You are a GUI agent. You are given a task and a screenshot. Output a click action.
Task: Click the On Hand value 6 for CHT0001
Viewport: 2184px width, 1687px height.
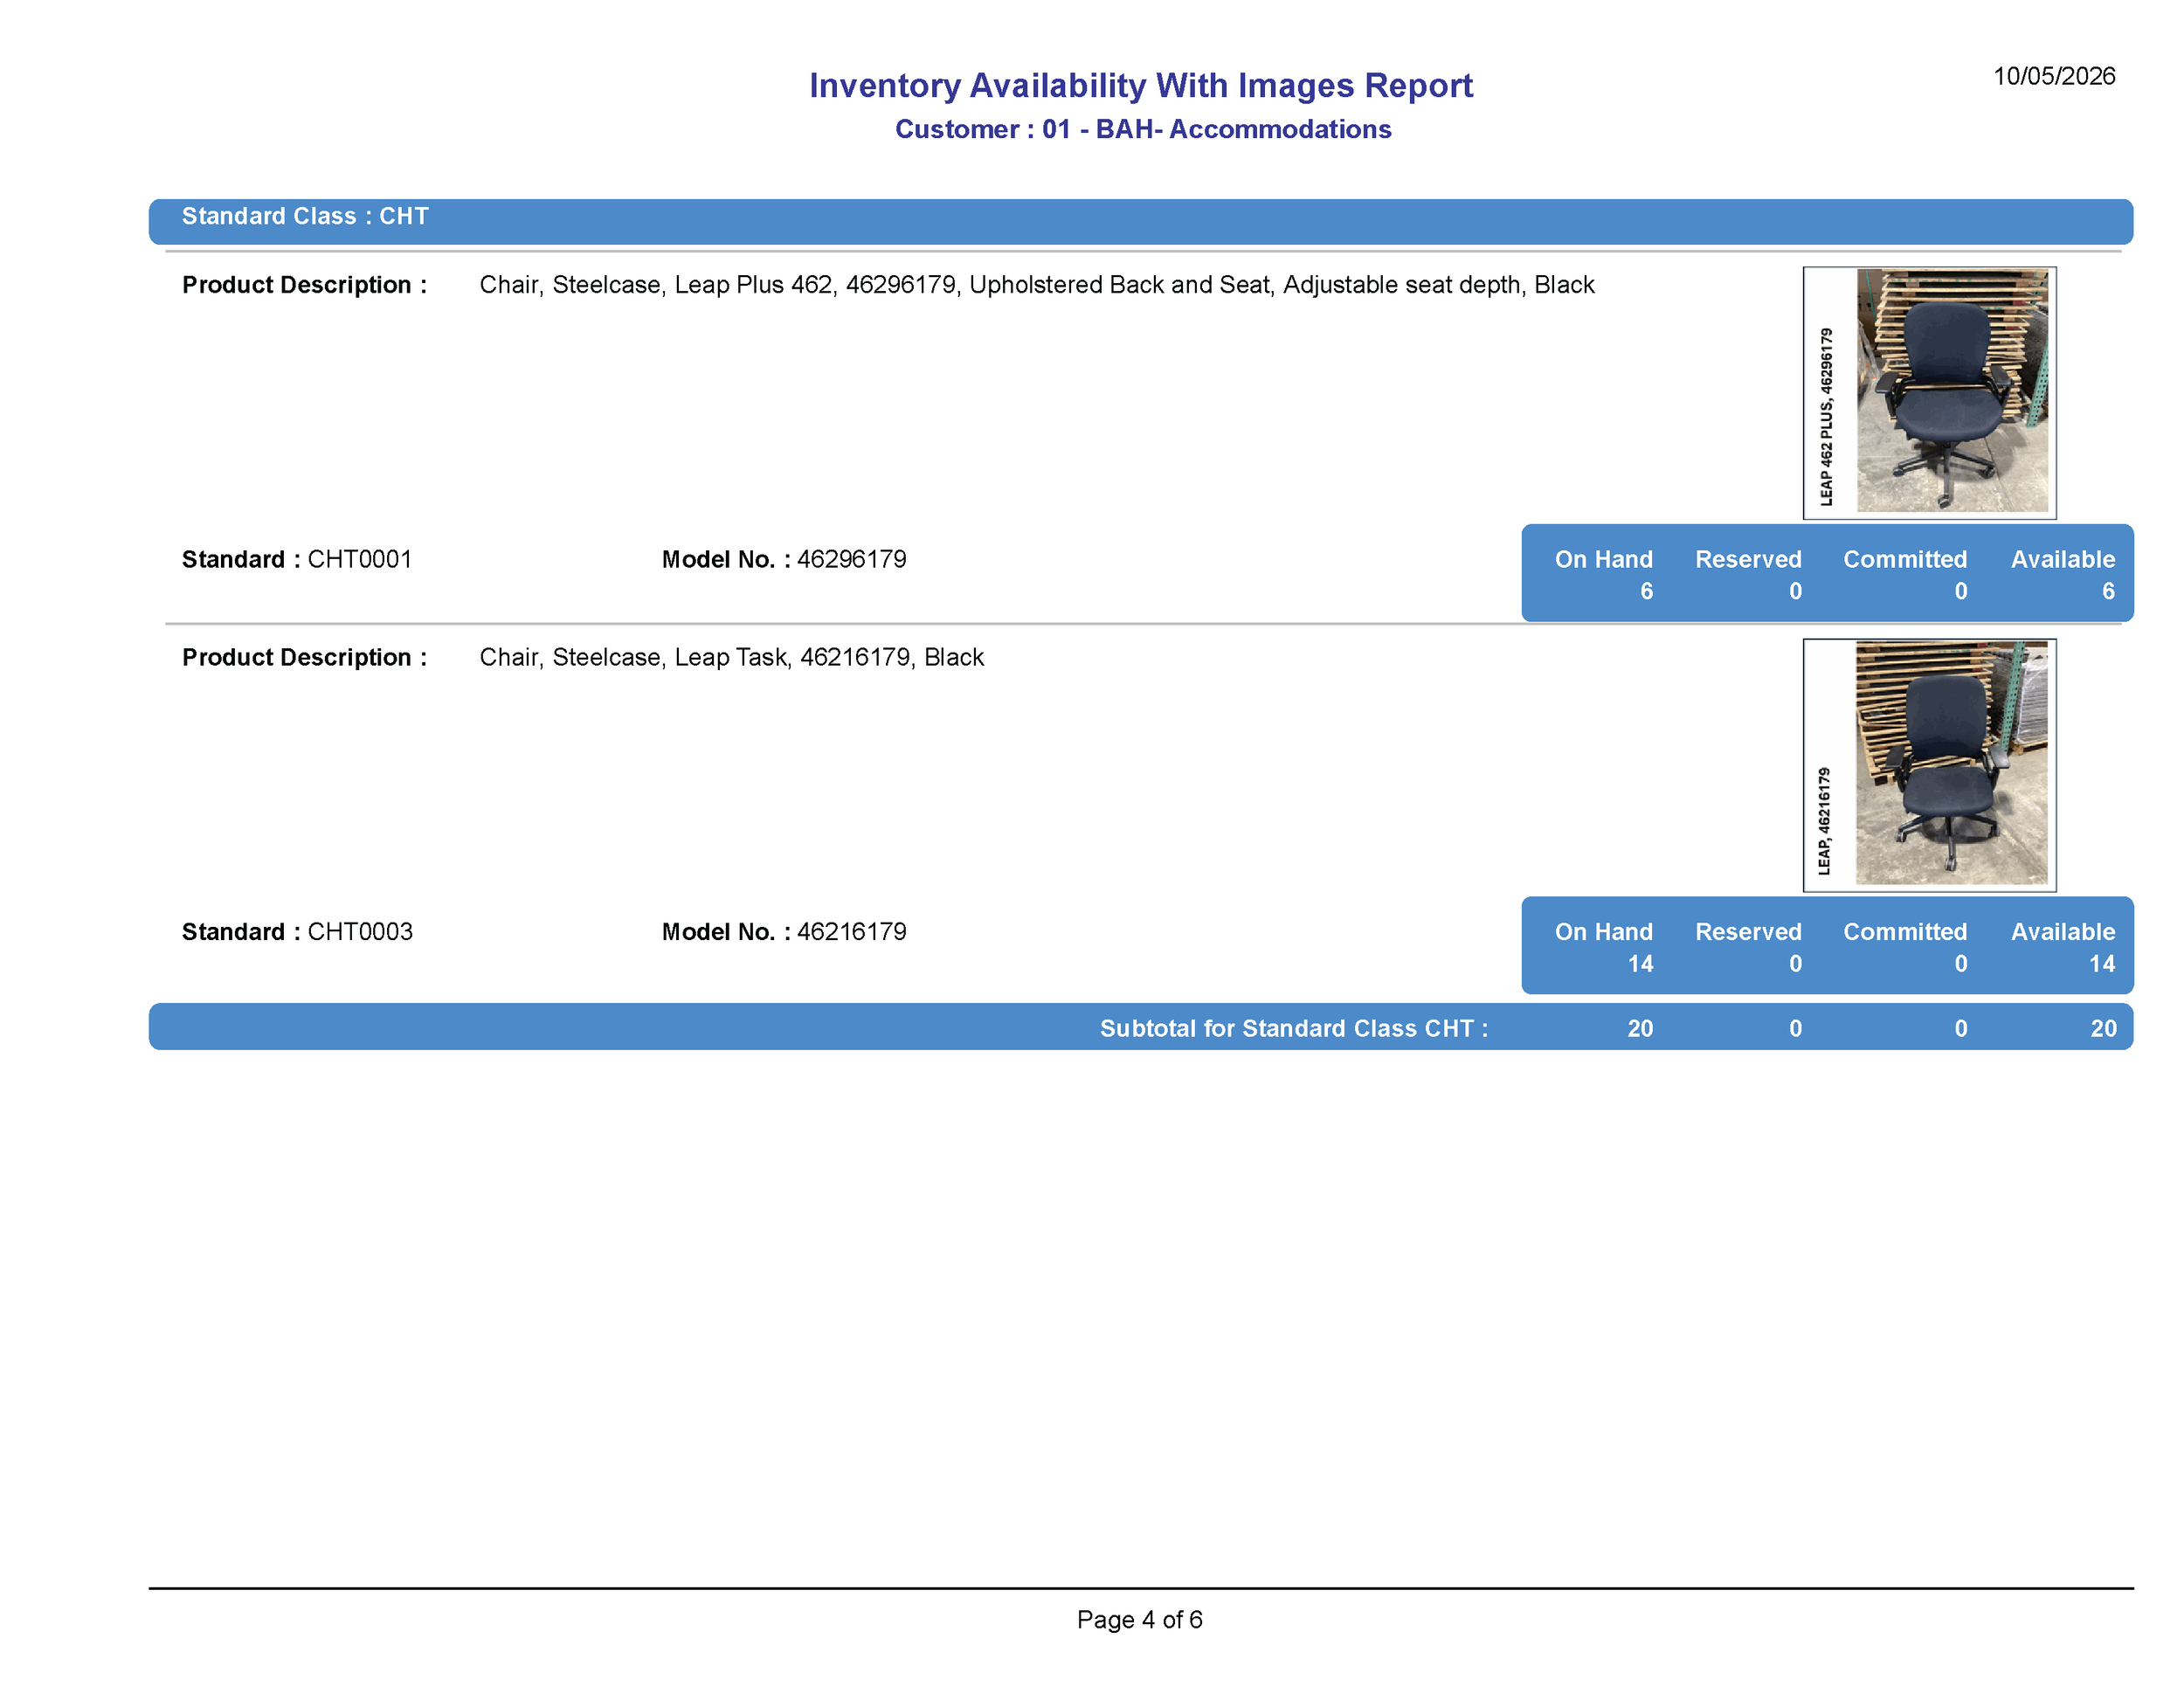pos(1646,591)
